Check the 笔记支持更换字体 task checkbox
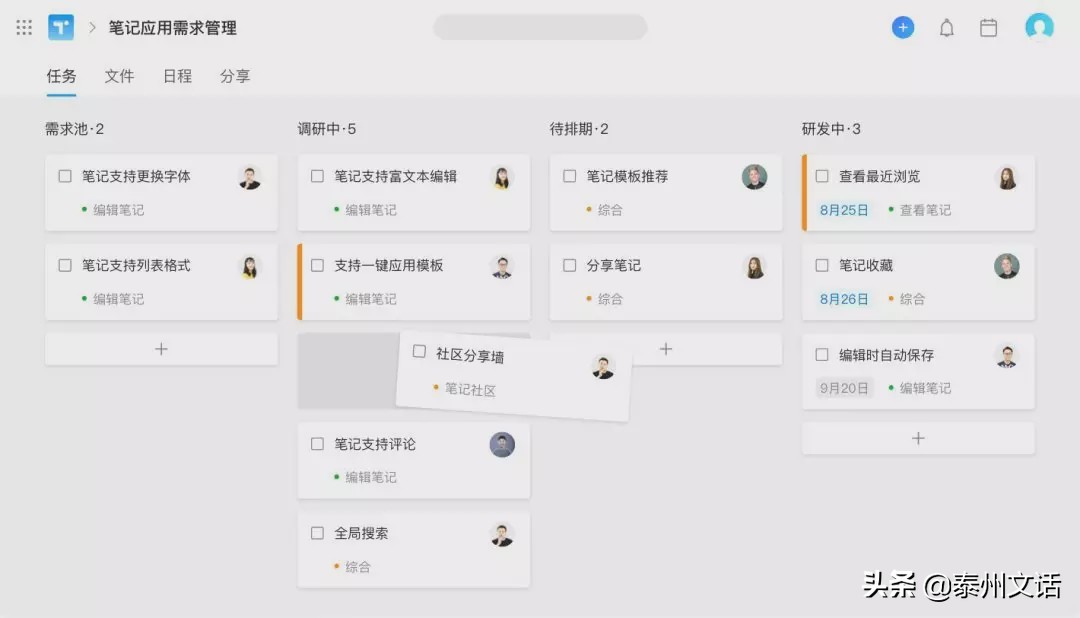 pos(66,176)
